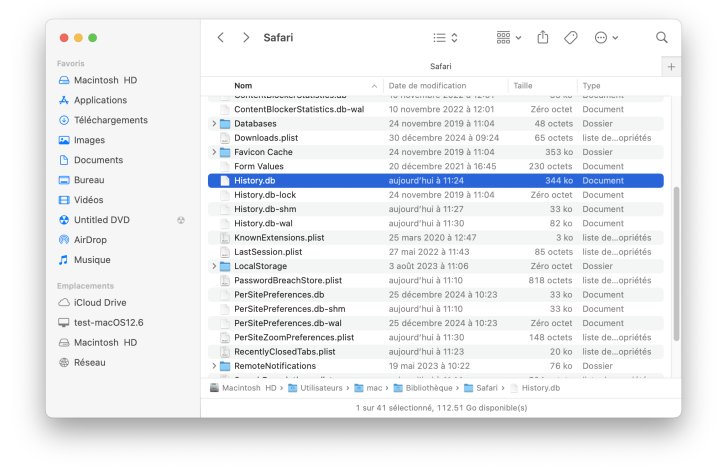Viewport: 720px width, 474px height.
Task: Click the green zoom window button
Action: 93,38
